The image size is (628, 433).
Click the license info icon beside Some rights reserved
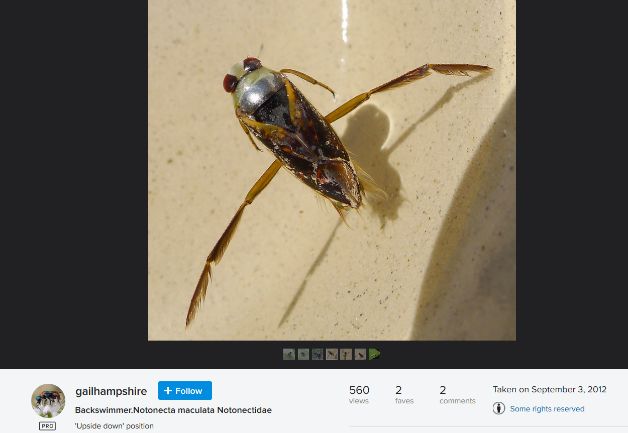499,408
